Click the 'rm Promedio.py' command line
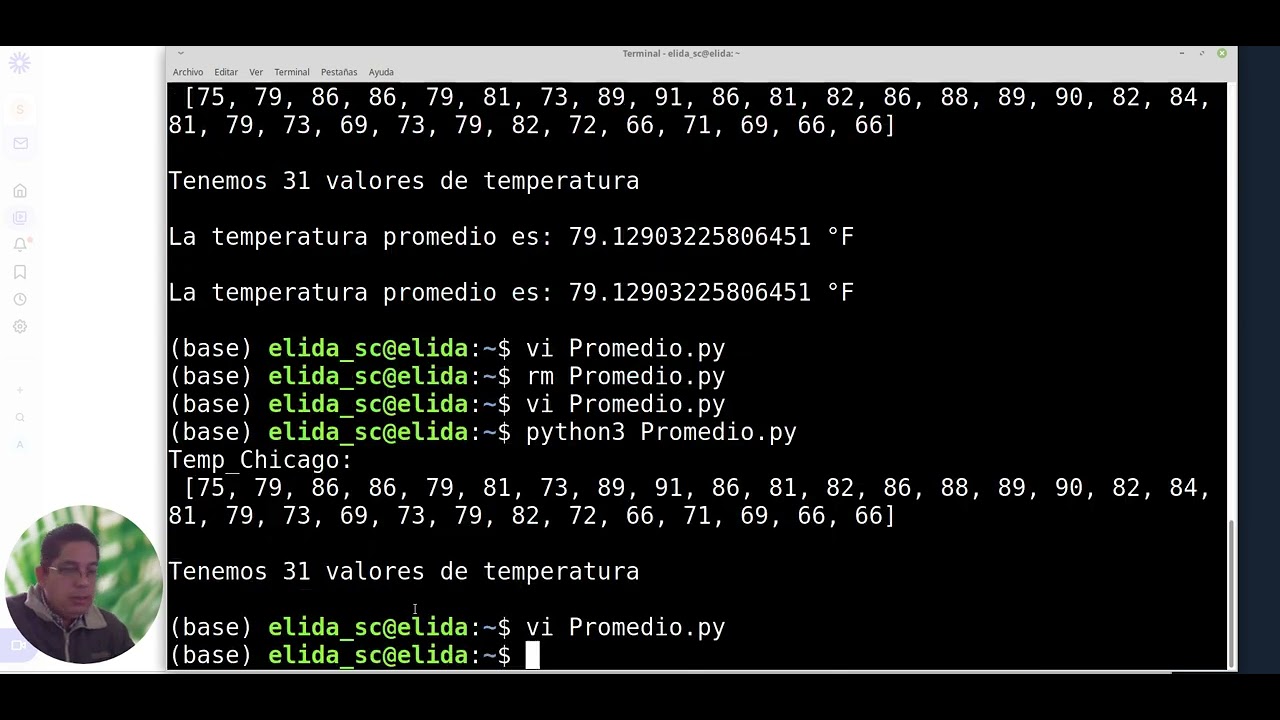Viewport: 1280px width, 720px height. coord(625,376)
